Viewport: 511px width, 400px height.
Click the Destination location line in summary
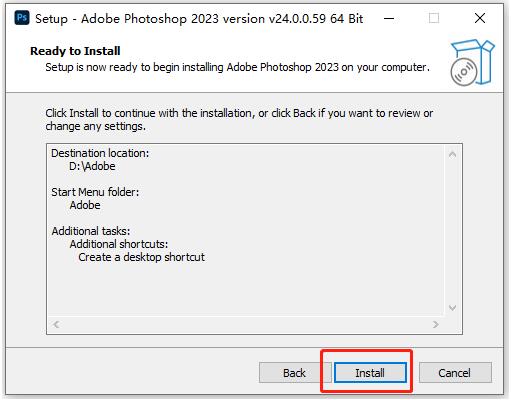click(100, 153)
